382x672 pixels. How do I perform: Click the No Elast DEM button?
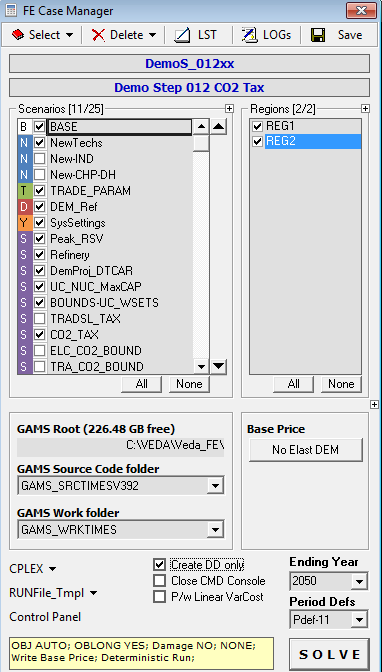pyautogui.click(x=305, y=450)
